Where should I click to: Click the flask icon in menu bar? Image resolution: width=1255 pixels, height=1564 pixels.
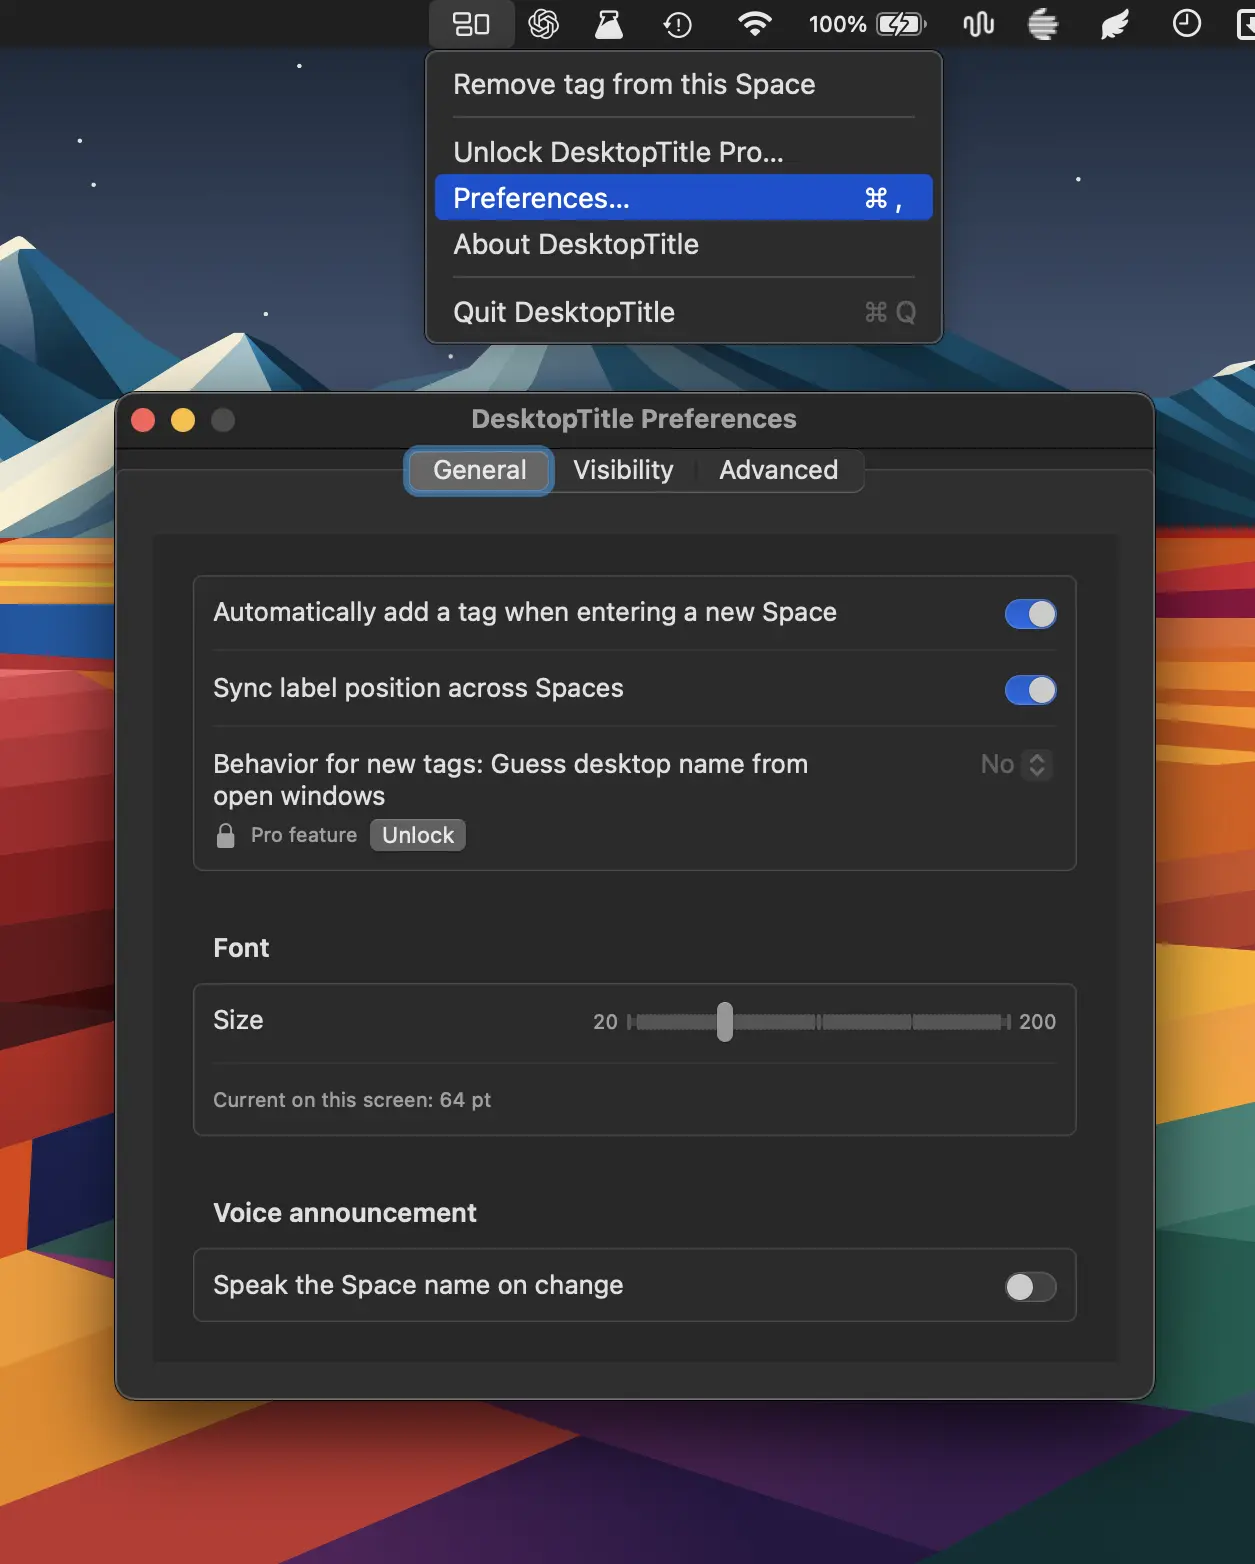(x=608, y=23)
